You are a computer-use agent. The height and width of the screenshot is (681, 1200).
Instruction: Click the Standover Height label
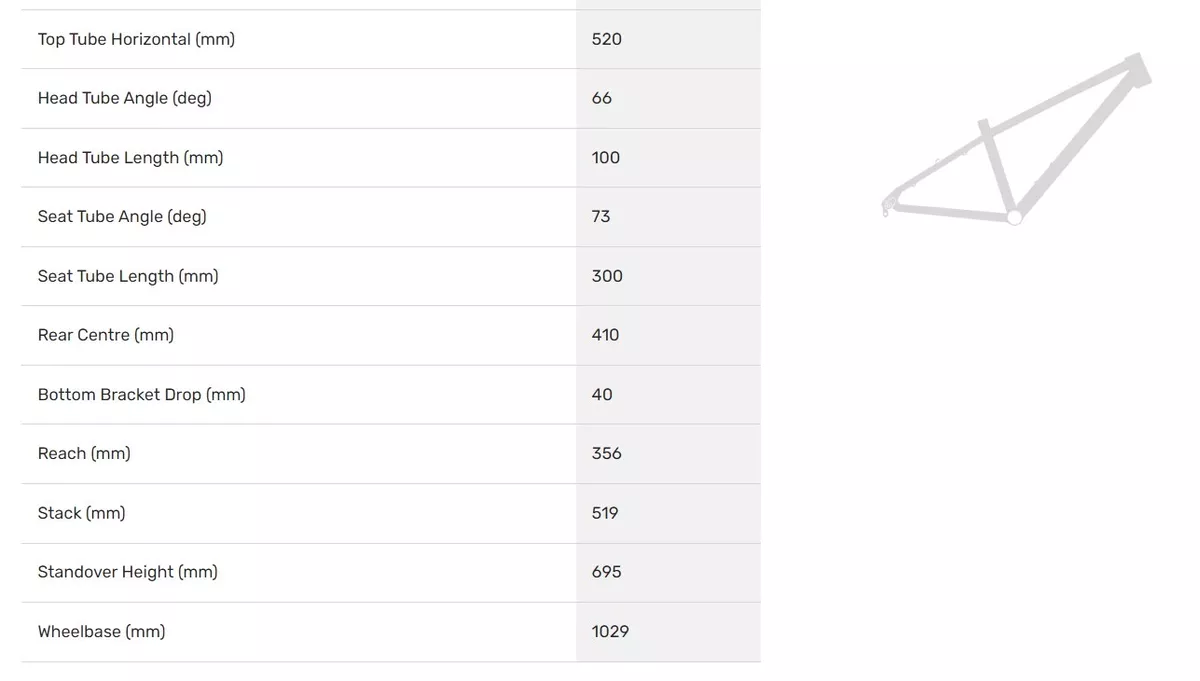pos(128,572)
